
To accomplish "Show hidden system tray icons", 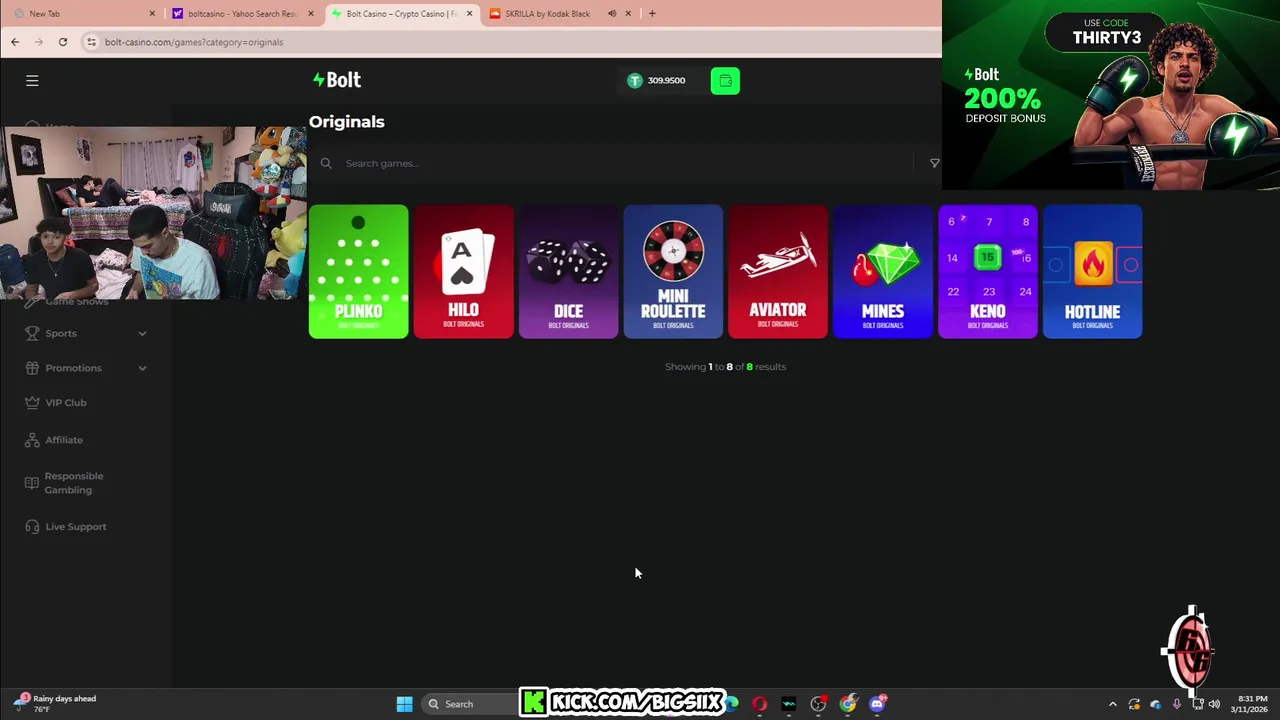I will 1112,704.
